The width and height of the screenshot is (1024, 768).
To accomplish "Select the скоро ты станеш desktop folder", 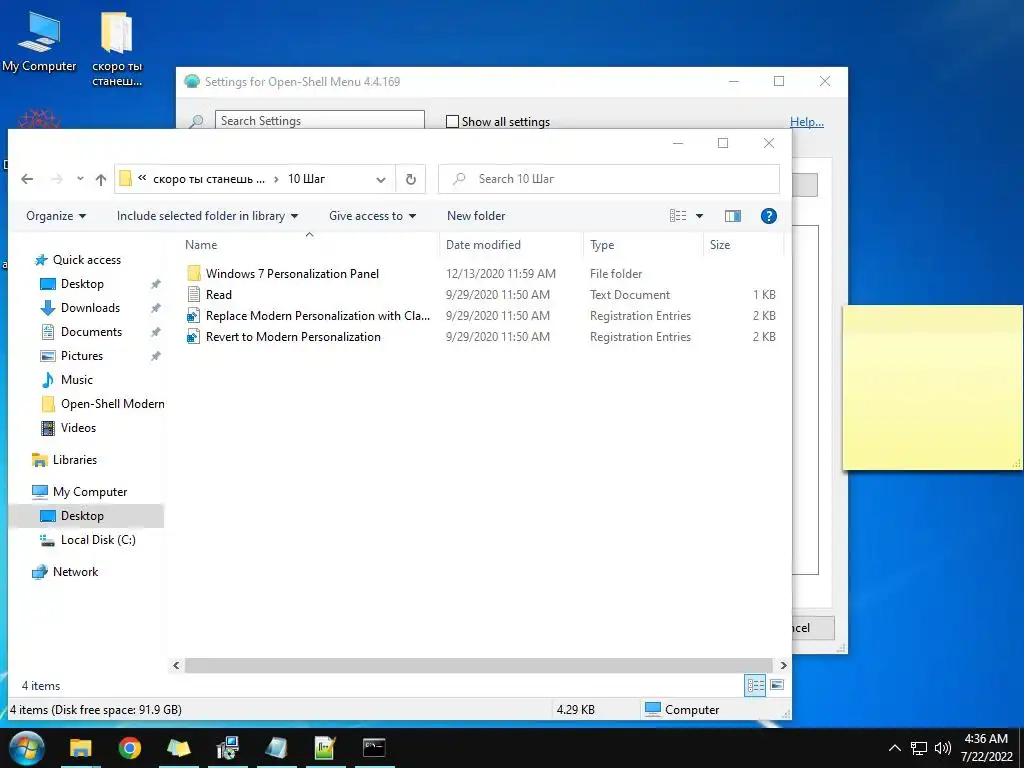I will tap(116, 48).
